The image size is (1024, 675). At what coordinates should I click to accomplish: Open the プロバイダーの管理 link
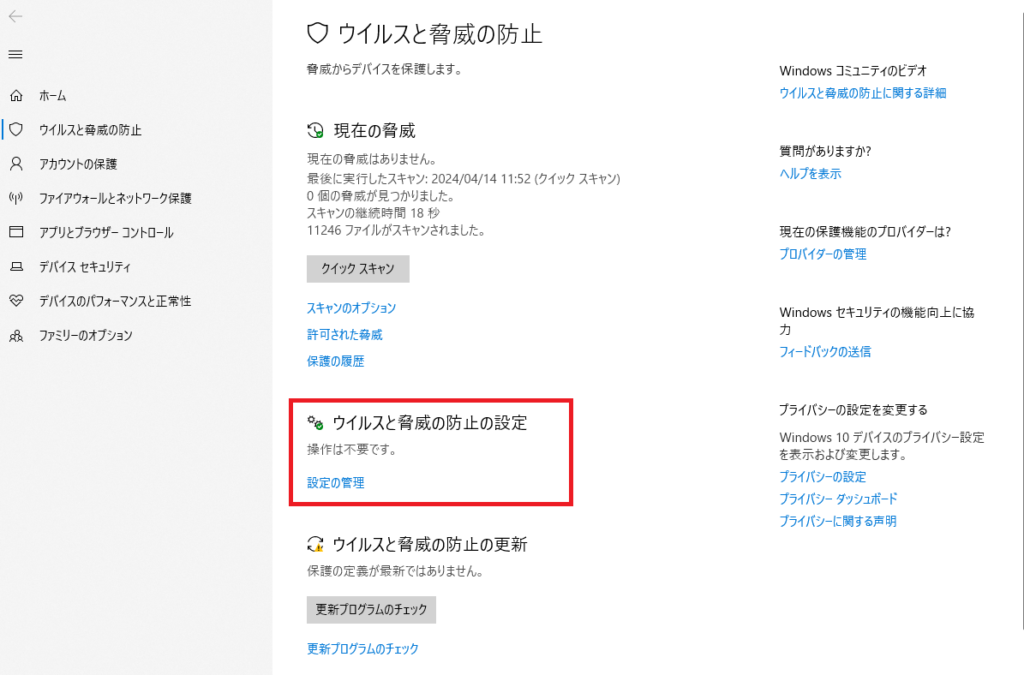tap(822, 254)
